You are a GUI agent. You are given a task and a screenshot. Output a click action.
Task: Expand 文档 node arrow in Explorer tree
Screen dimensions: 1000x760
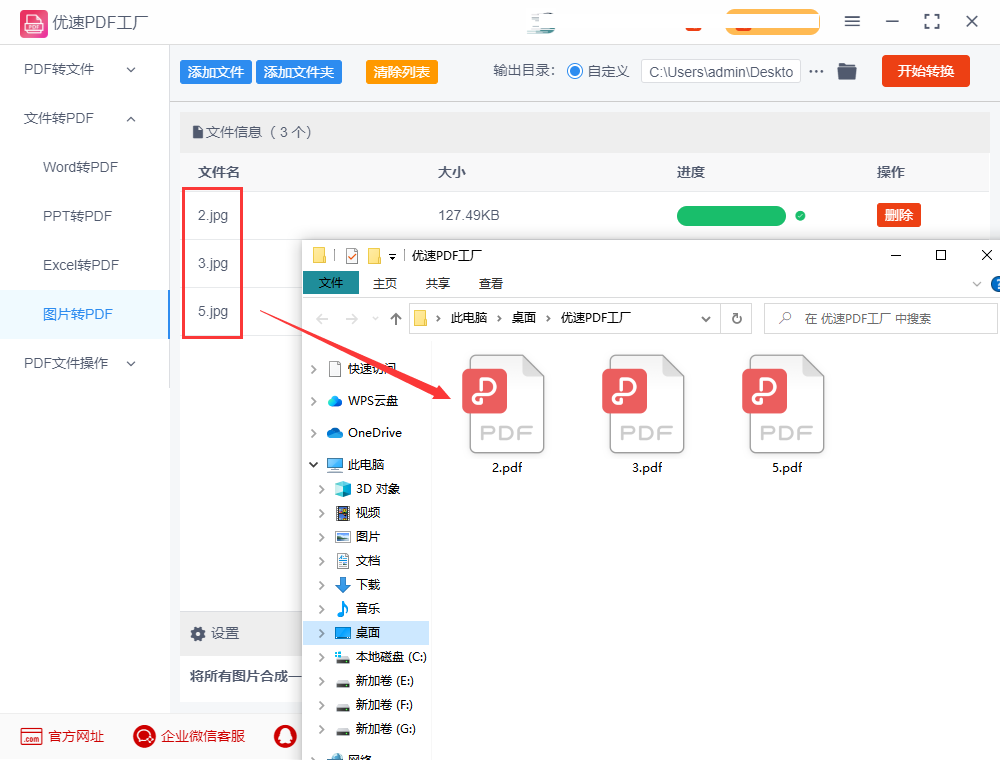(x=321, y=561)
